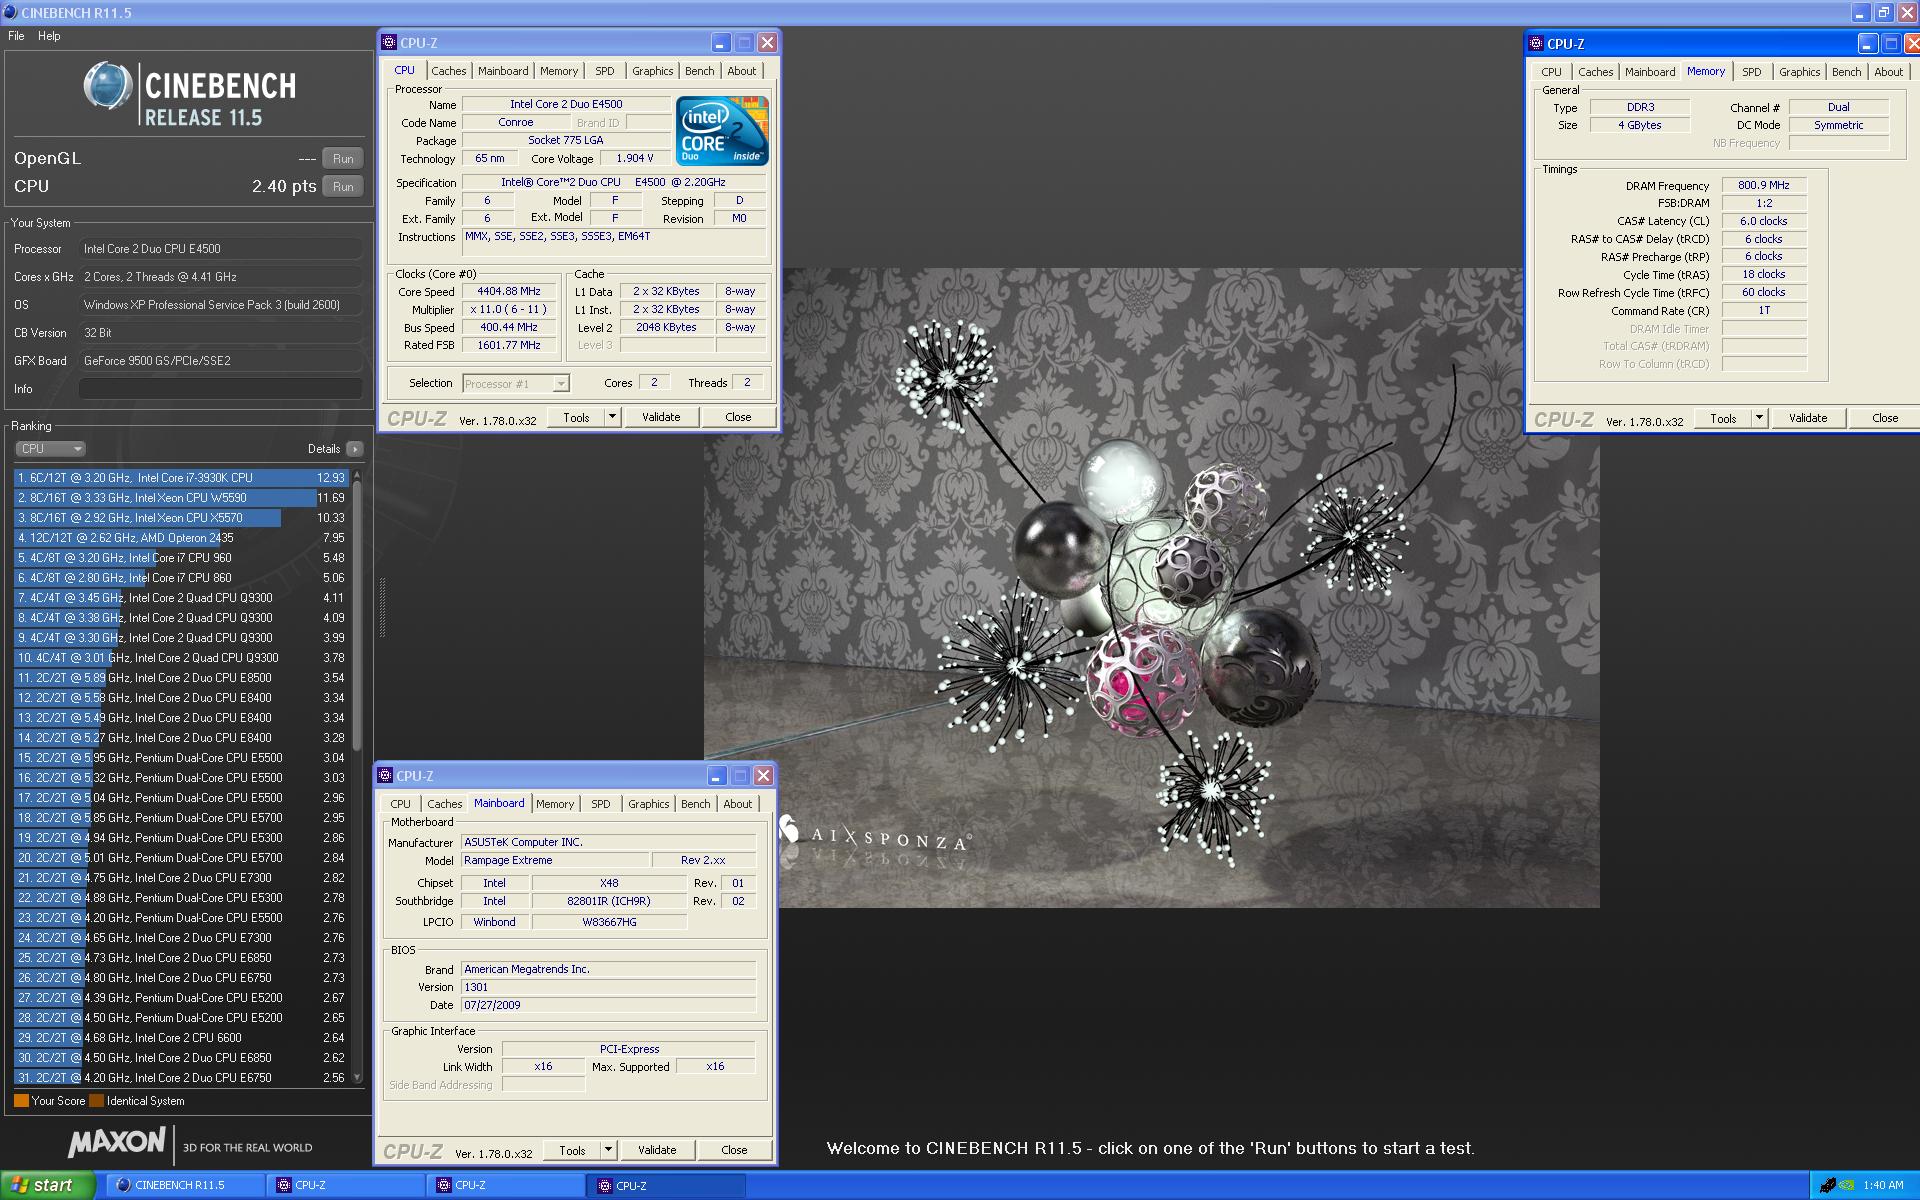Screen dimensions: 1920x1200
Task: Click the system tray clock 1:40 AM
Action: tap(1883, 1186)
